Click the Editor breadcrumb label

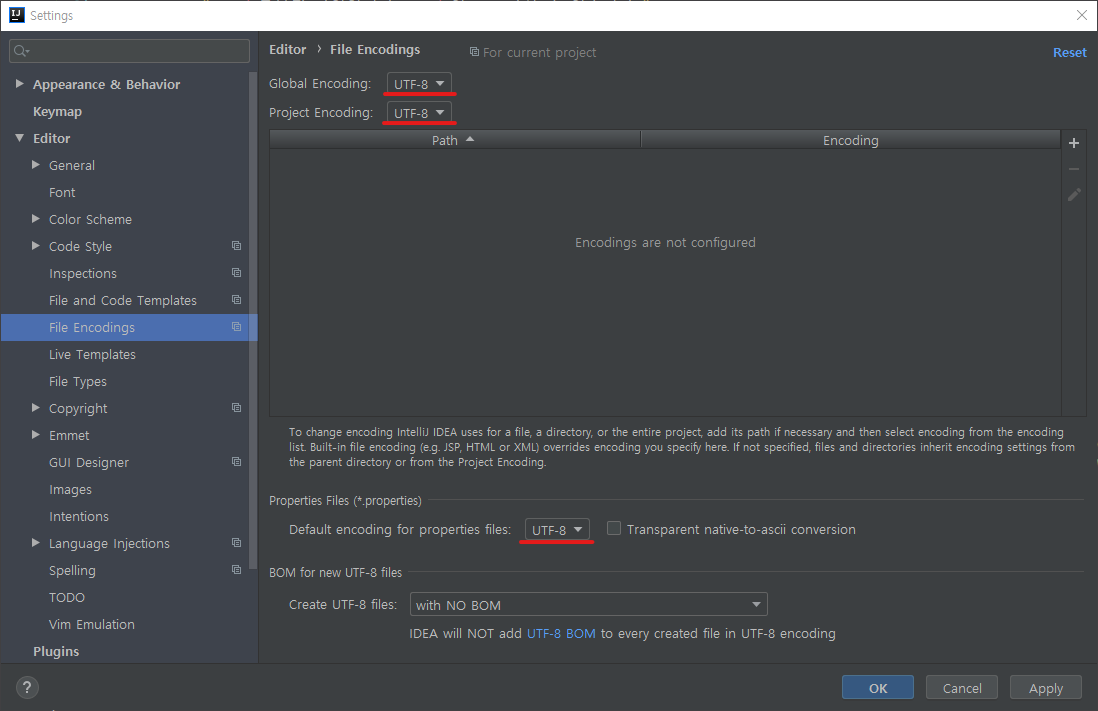(287, 49)
